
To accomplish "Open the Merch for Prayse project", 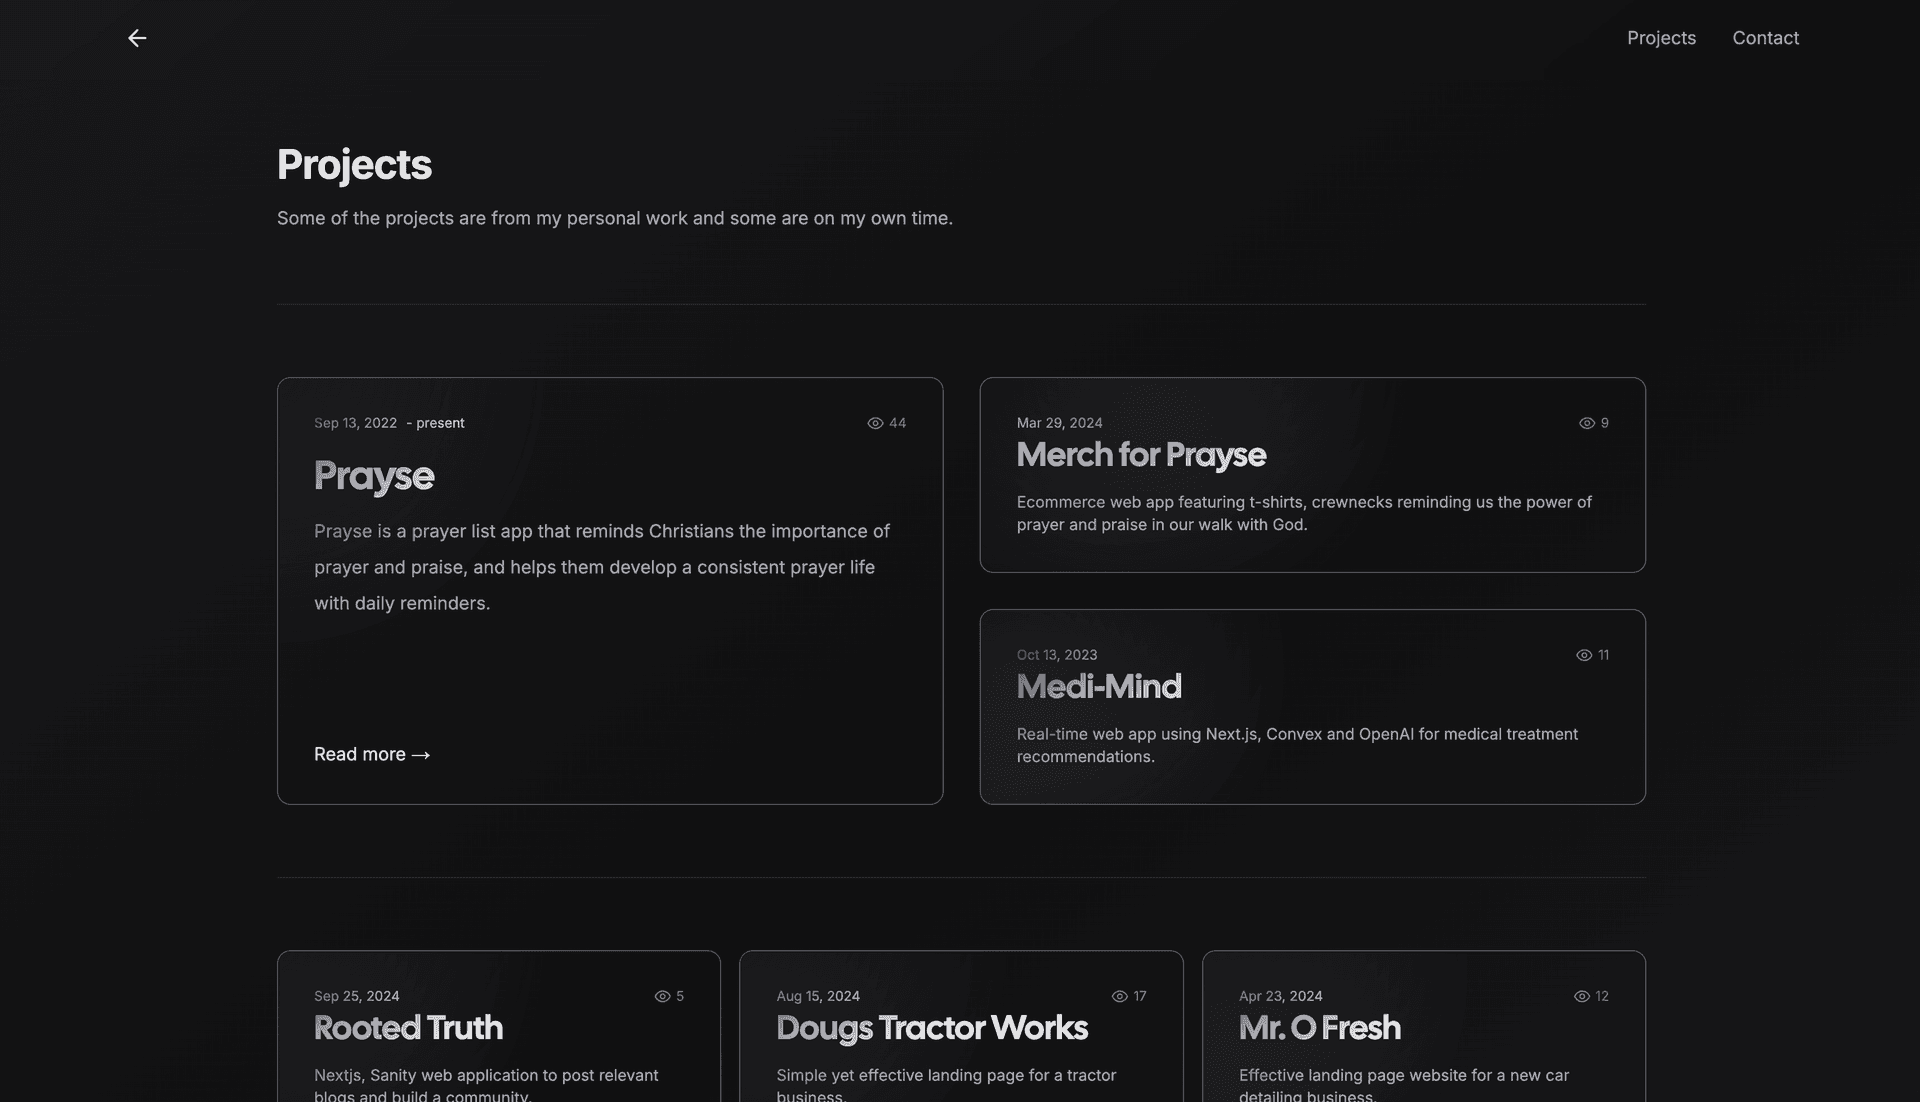I will pyautogui.click(x=1141, y=455).
